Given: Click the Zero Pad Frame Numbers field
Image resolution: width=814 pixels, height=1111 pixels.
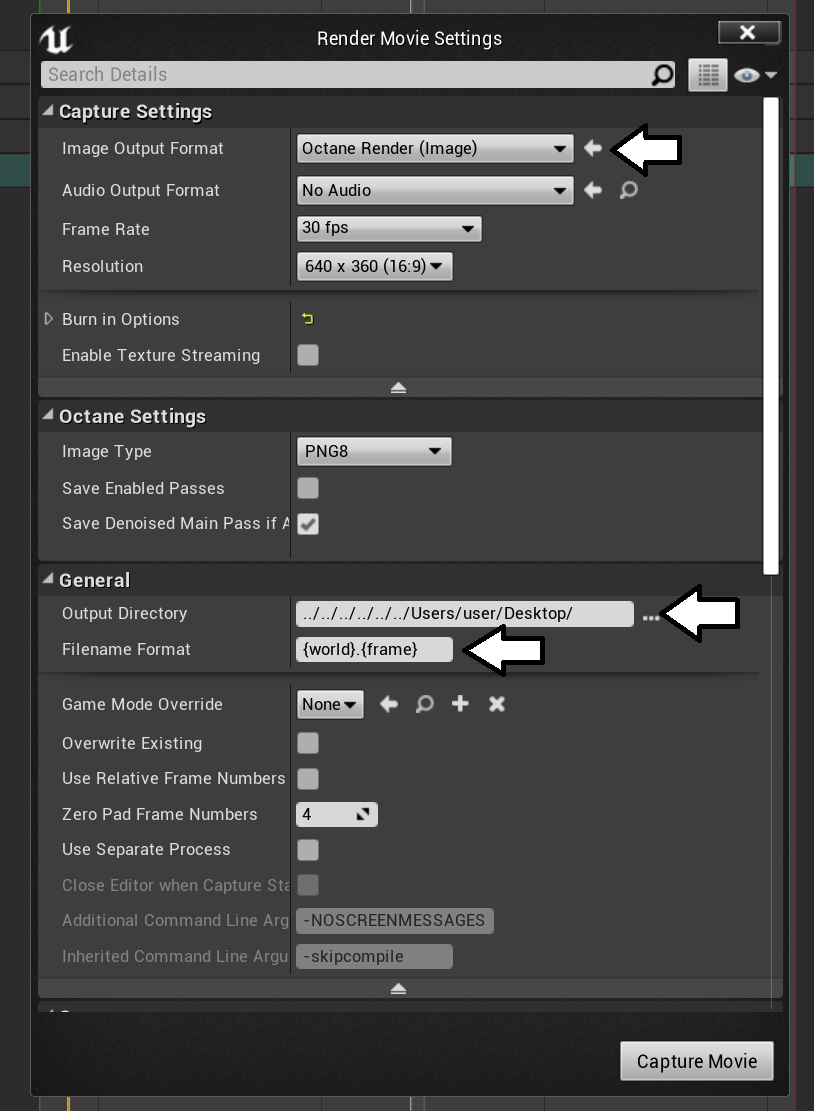Looking at the screenshot, I should tap(326, 814).
